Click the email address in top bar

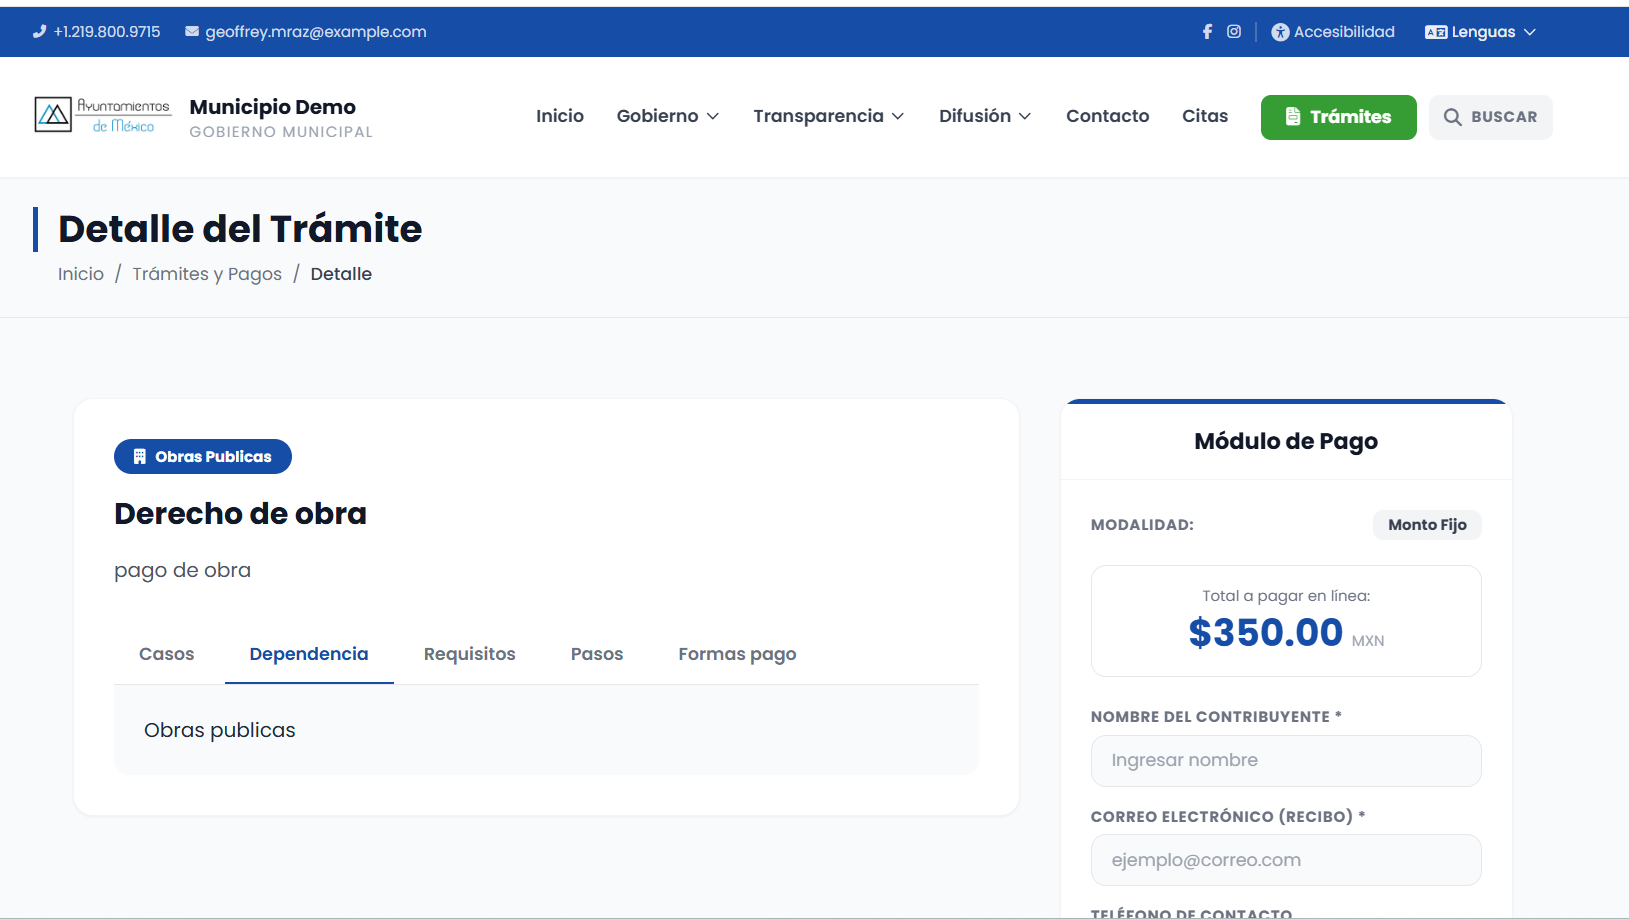click(x=306, y=32)
